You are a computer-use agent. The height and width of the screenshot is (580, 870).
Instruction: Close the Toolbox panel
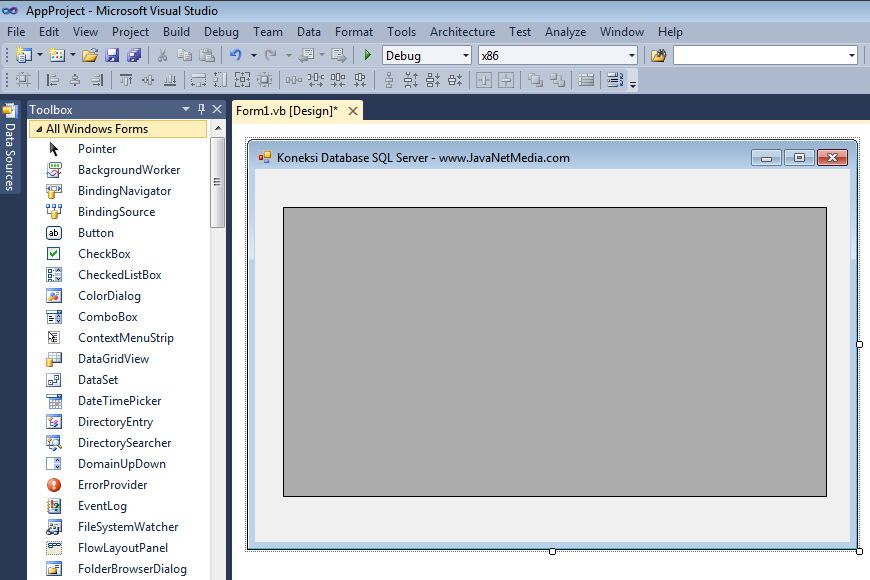click(216, 109)
